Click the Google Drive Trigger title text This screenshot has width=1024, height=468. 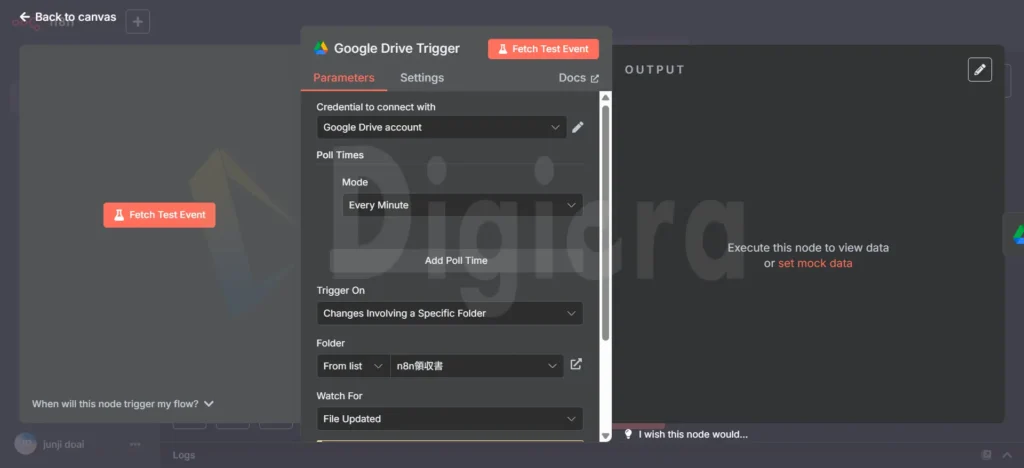click(x=397, y=48)
